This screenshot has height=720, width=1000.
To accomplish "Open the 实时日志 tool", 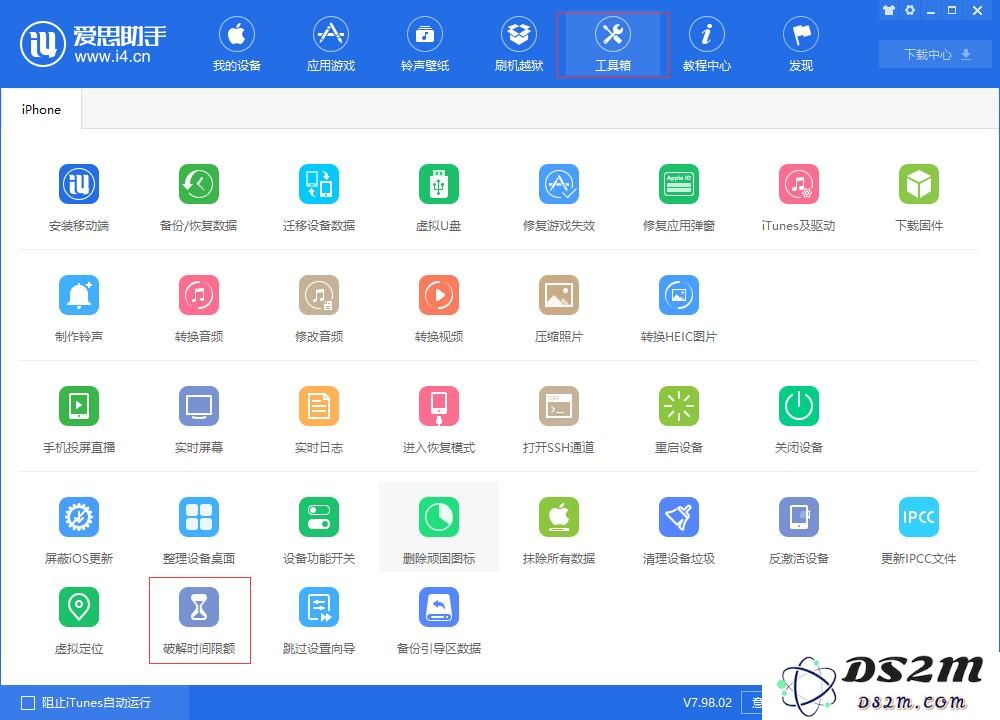I will 319,420.
